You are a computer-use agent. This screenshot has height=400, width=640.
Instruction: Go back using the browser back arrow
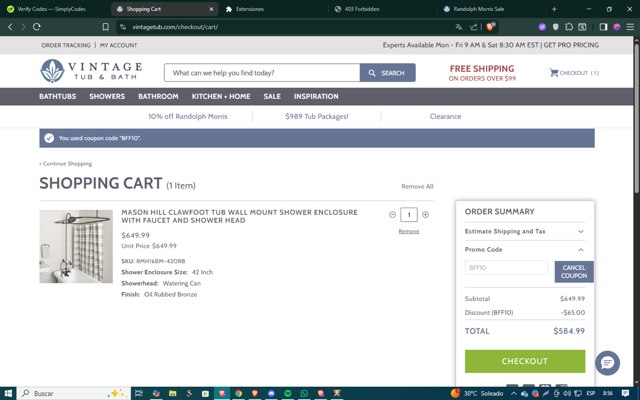(10, 27)
